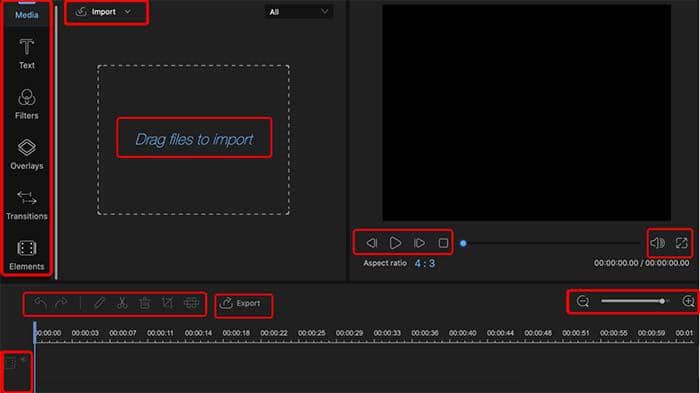
Task: Open the Elements panel
Action: click(x=27, y=256)
